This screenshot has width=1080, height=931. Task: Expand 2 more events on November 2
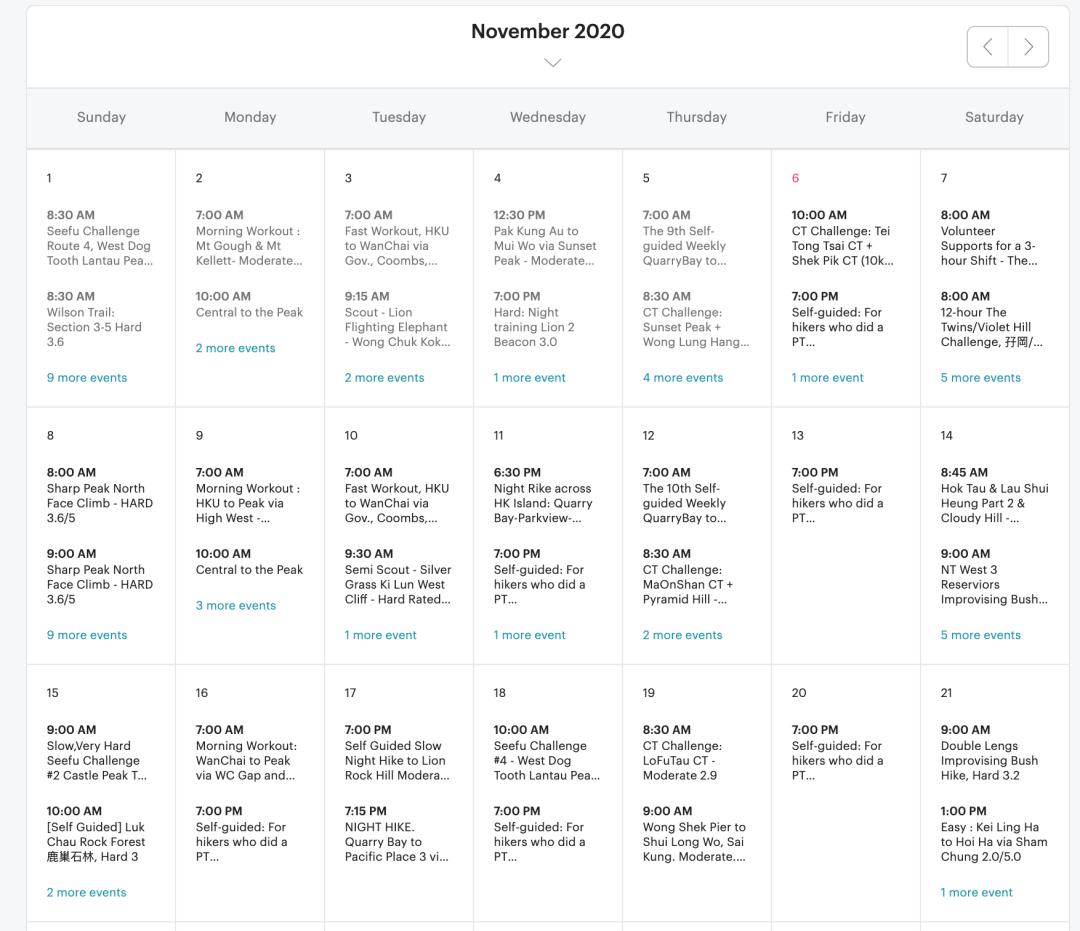(235, 348)
